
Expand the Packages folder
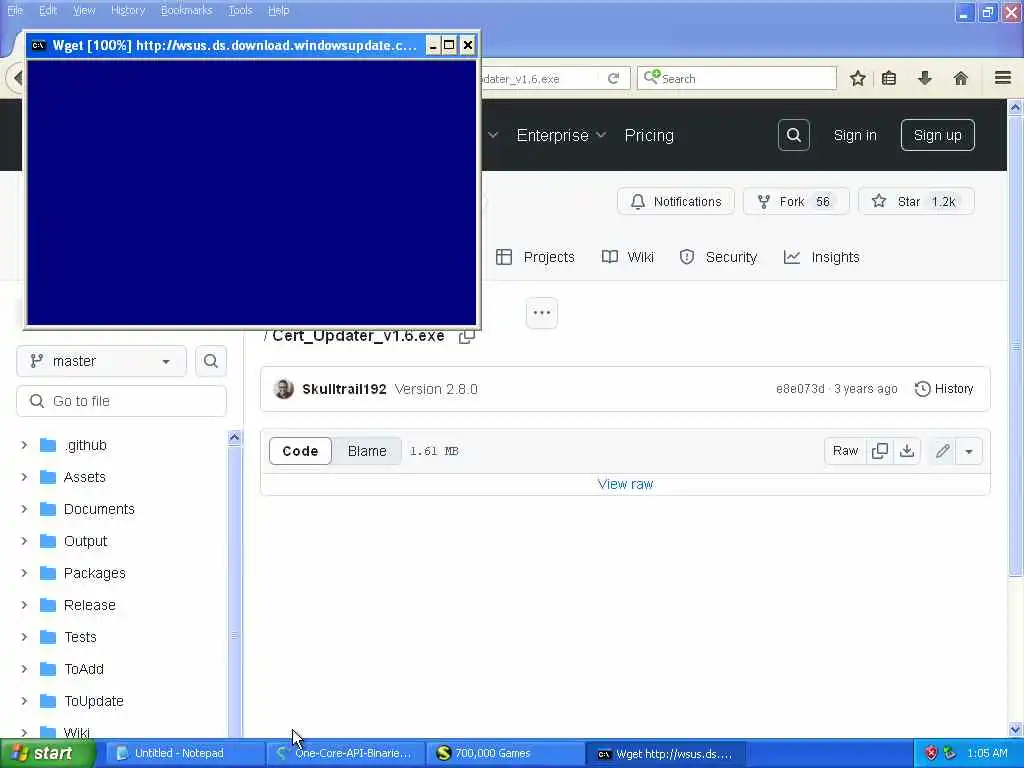[x=24, y=573]
